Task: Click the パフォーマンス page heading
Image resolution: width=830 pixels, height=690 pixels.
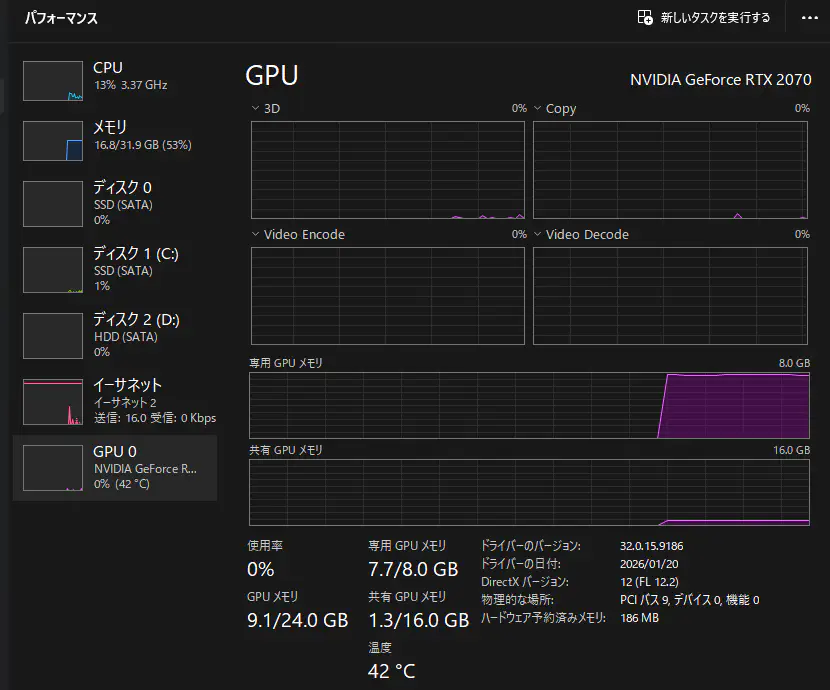Action: point(61,18)
